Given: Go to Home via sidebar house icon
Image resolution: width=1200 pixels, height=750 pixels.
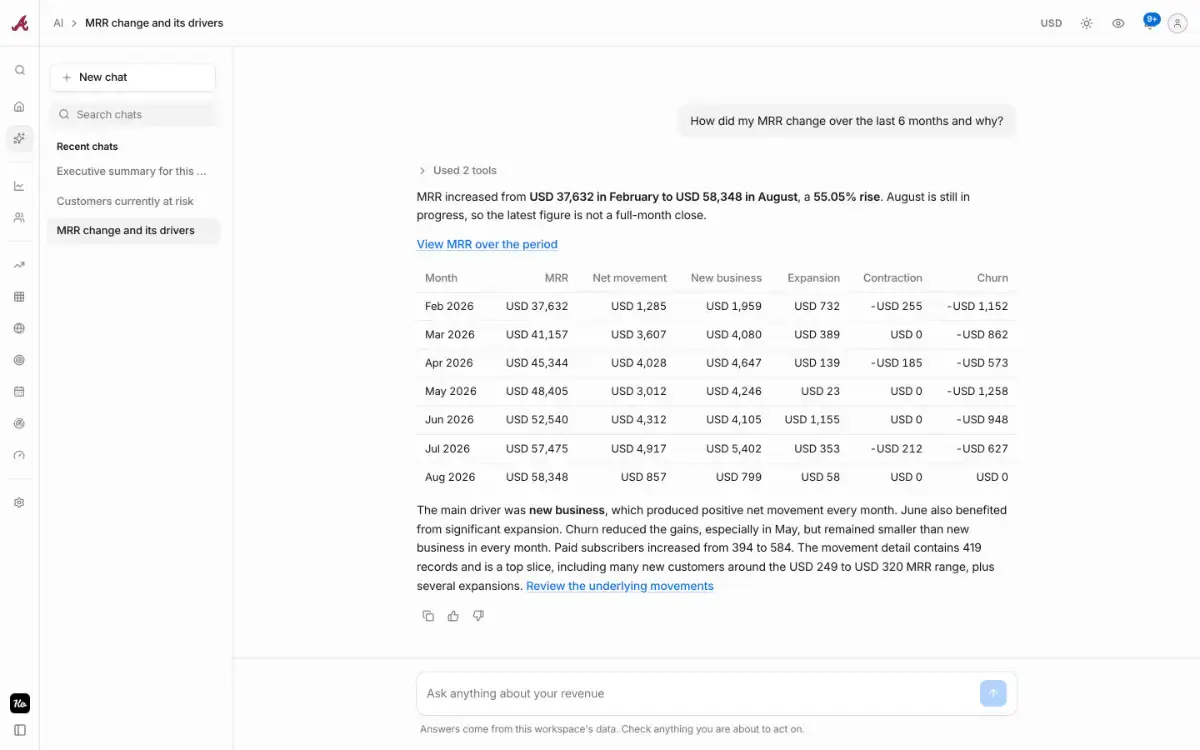Looking at the screenshot, I should point(19,107).
